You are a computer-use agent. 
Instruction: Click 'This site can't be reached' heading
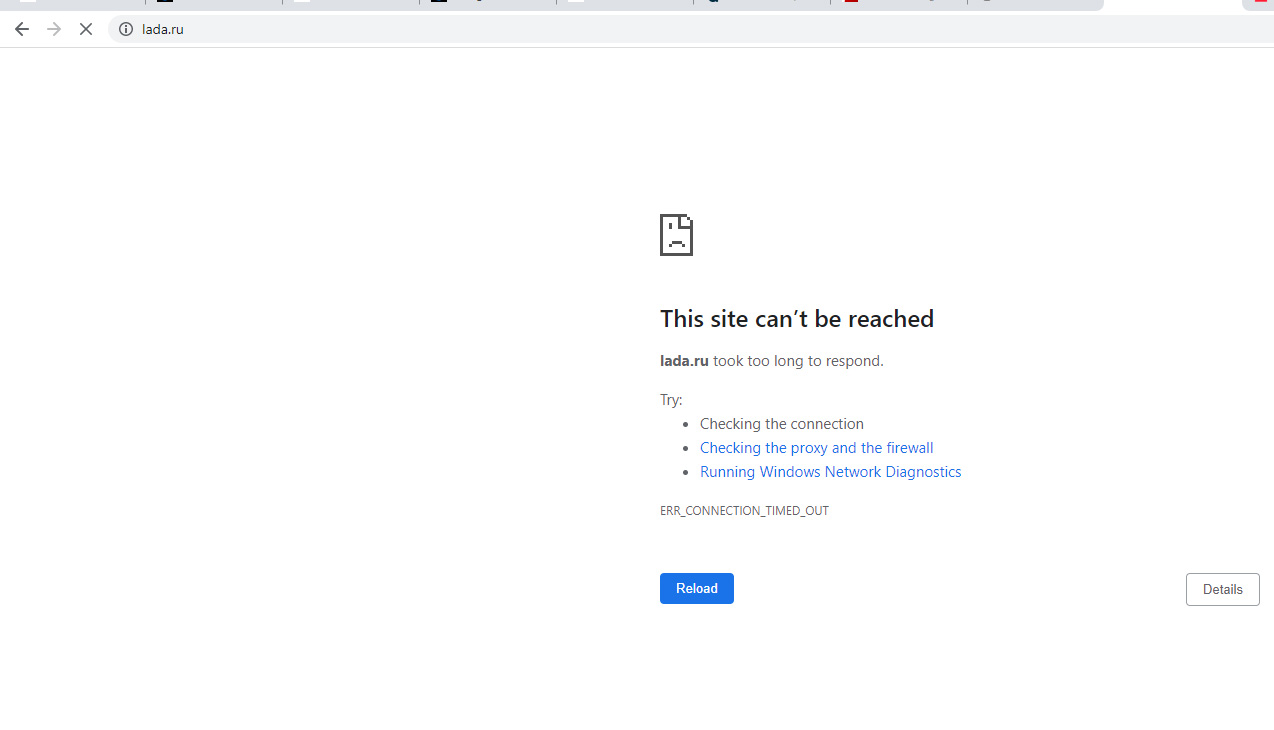tap(796, 319)
